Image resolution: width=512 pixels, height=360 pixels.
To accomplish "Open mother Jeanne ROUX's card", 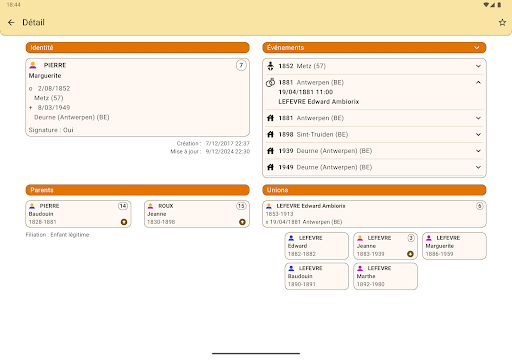I will 197,214.
